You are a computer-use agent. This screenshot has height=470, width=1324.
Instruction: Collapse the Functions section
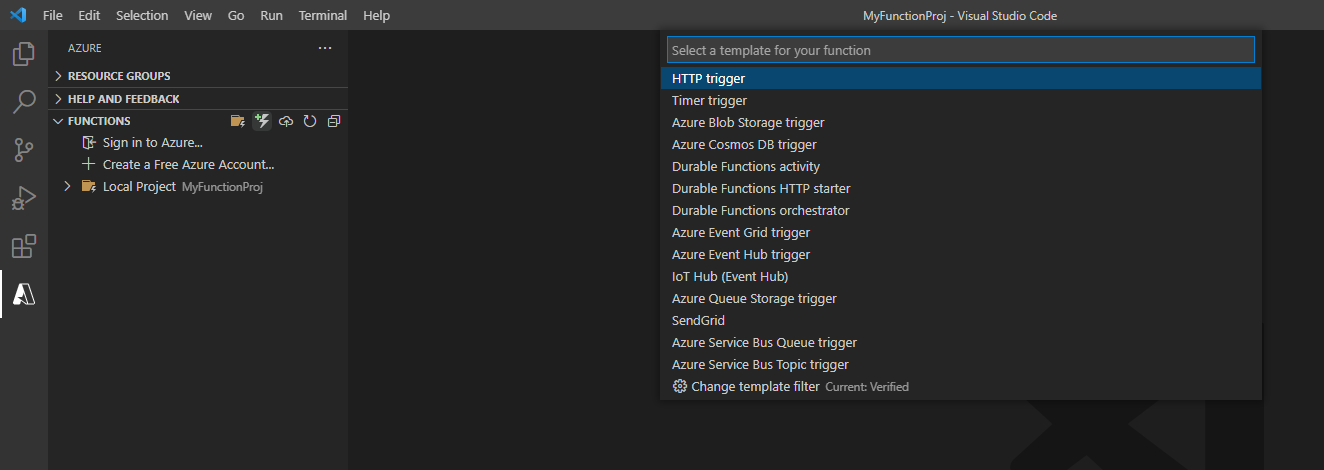pos(58,121)
